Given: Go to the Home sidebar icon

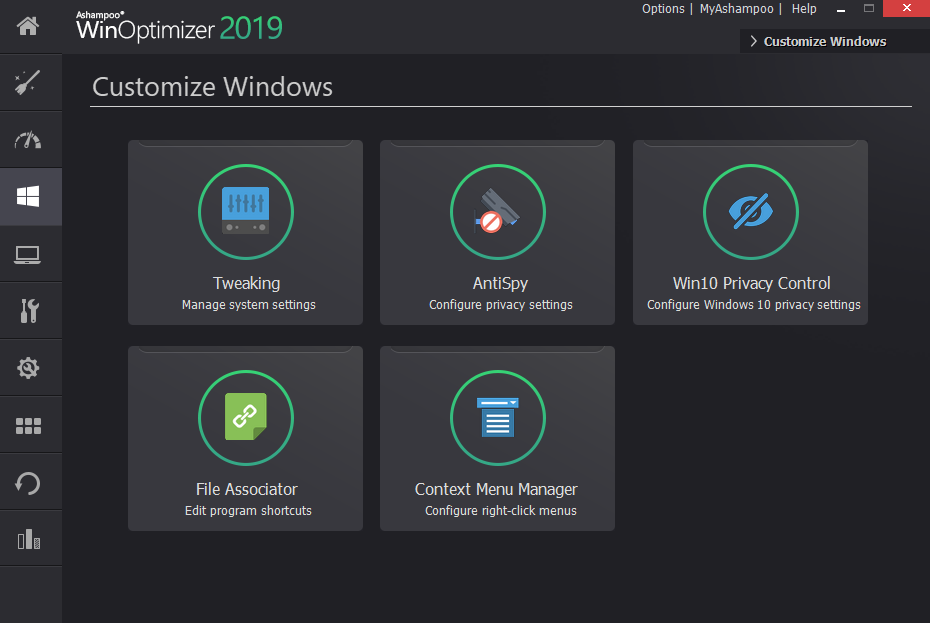Looking at the screenshot, I should [28, 26].
